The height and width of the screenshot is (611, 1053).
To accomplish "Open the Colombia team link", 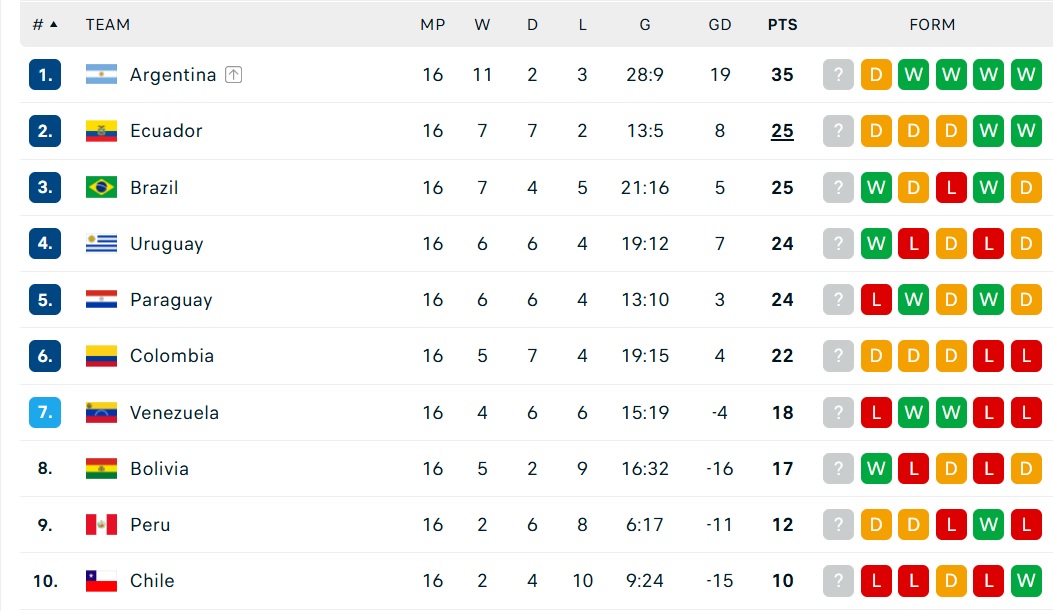I will (172, 356).
